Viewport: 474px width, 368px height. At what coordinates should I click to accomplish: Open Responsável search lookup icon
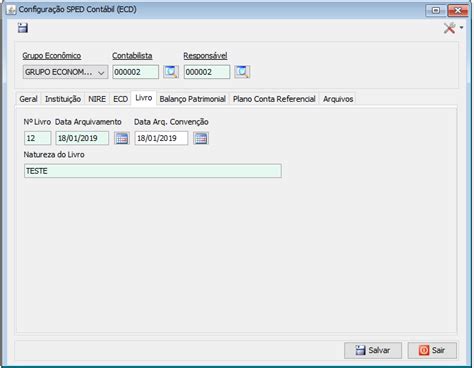tap(242, 72)
